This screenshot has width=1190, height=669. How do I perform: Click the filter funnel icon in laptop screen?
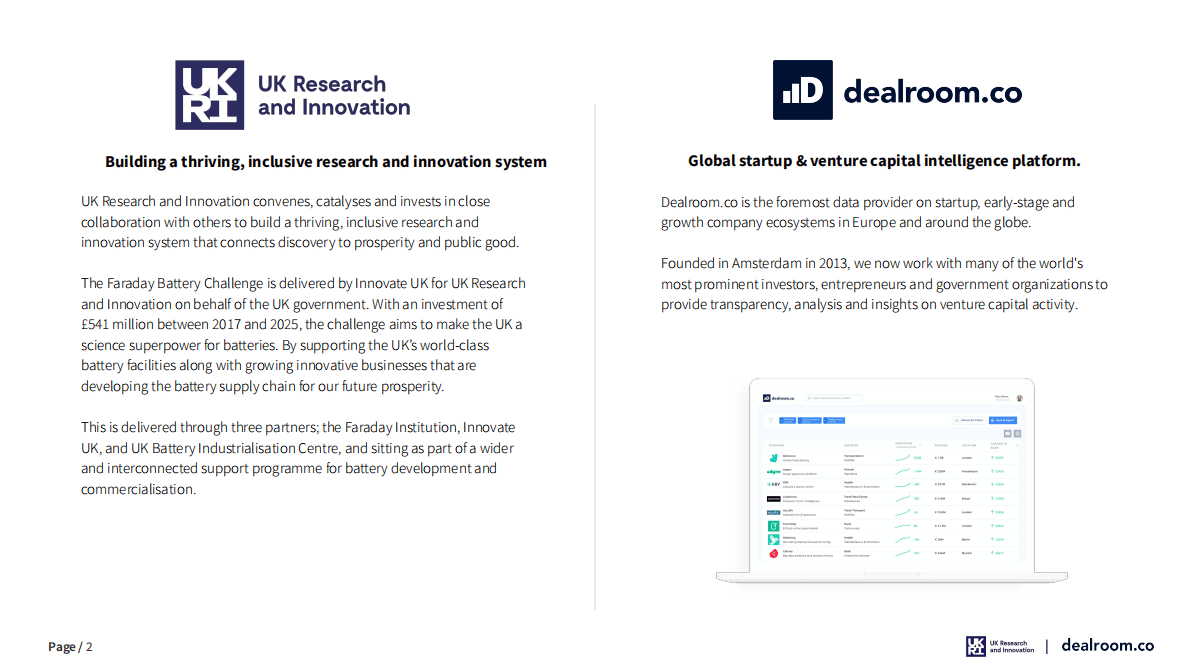click(x=771, y=420)
